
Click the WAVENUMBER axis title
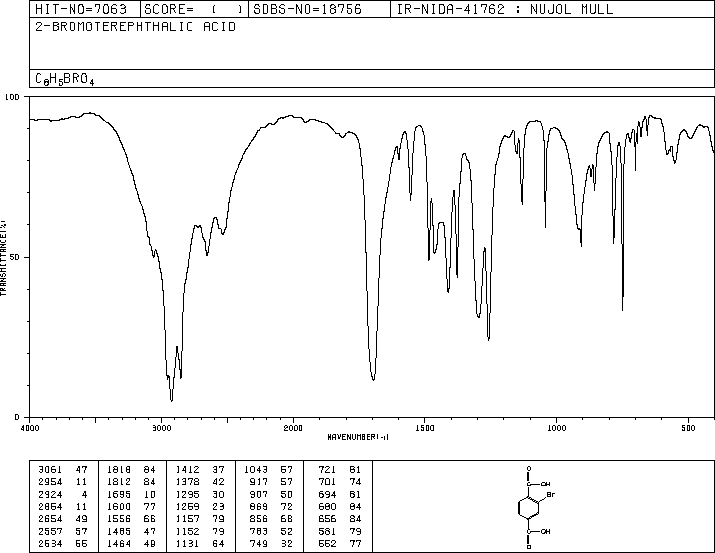click(358, 437)
